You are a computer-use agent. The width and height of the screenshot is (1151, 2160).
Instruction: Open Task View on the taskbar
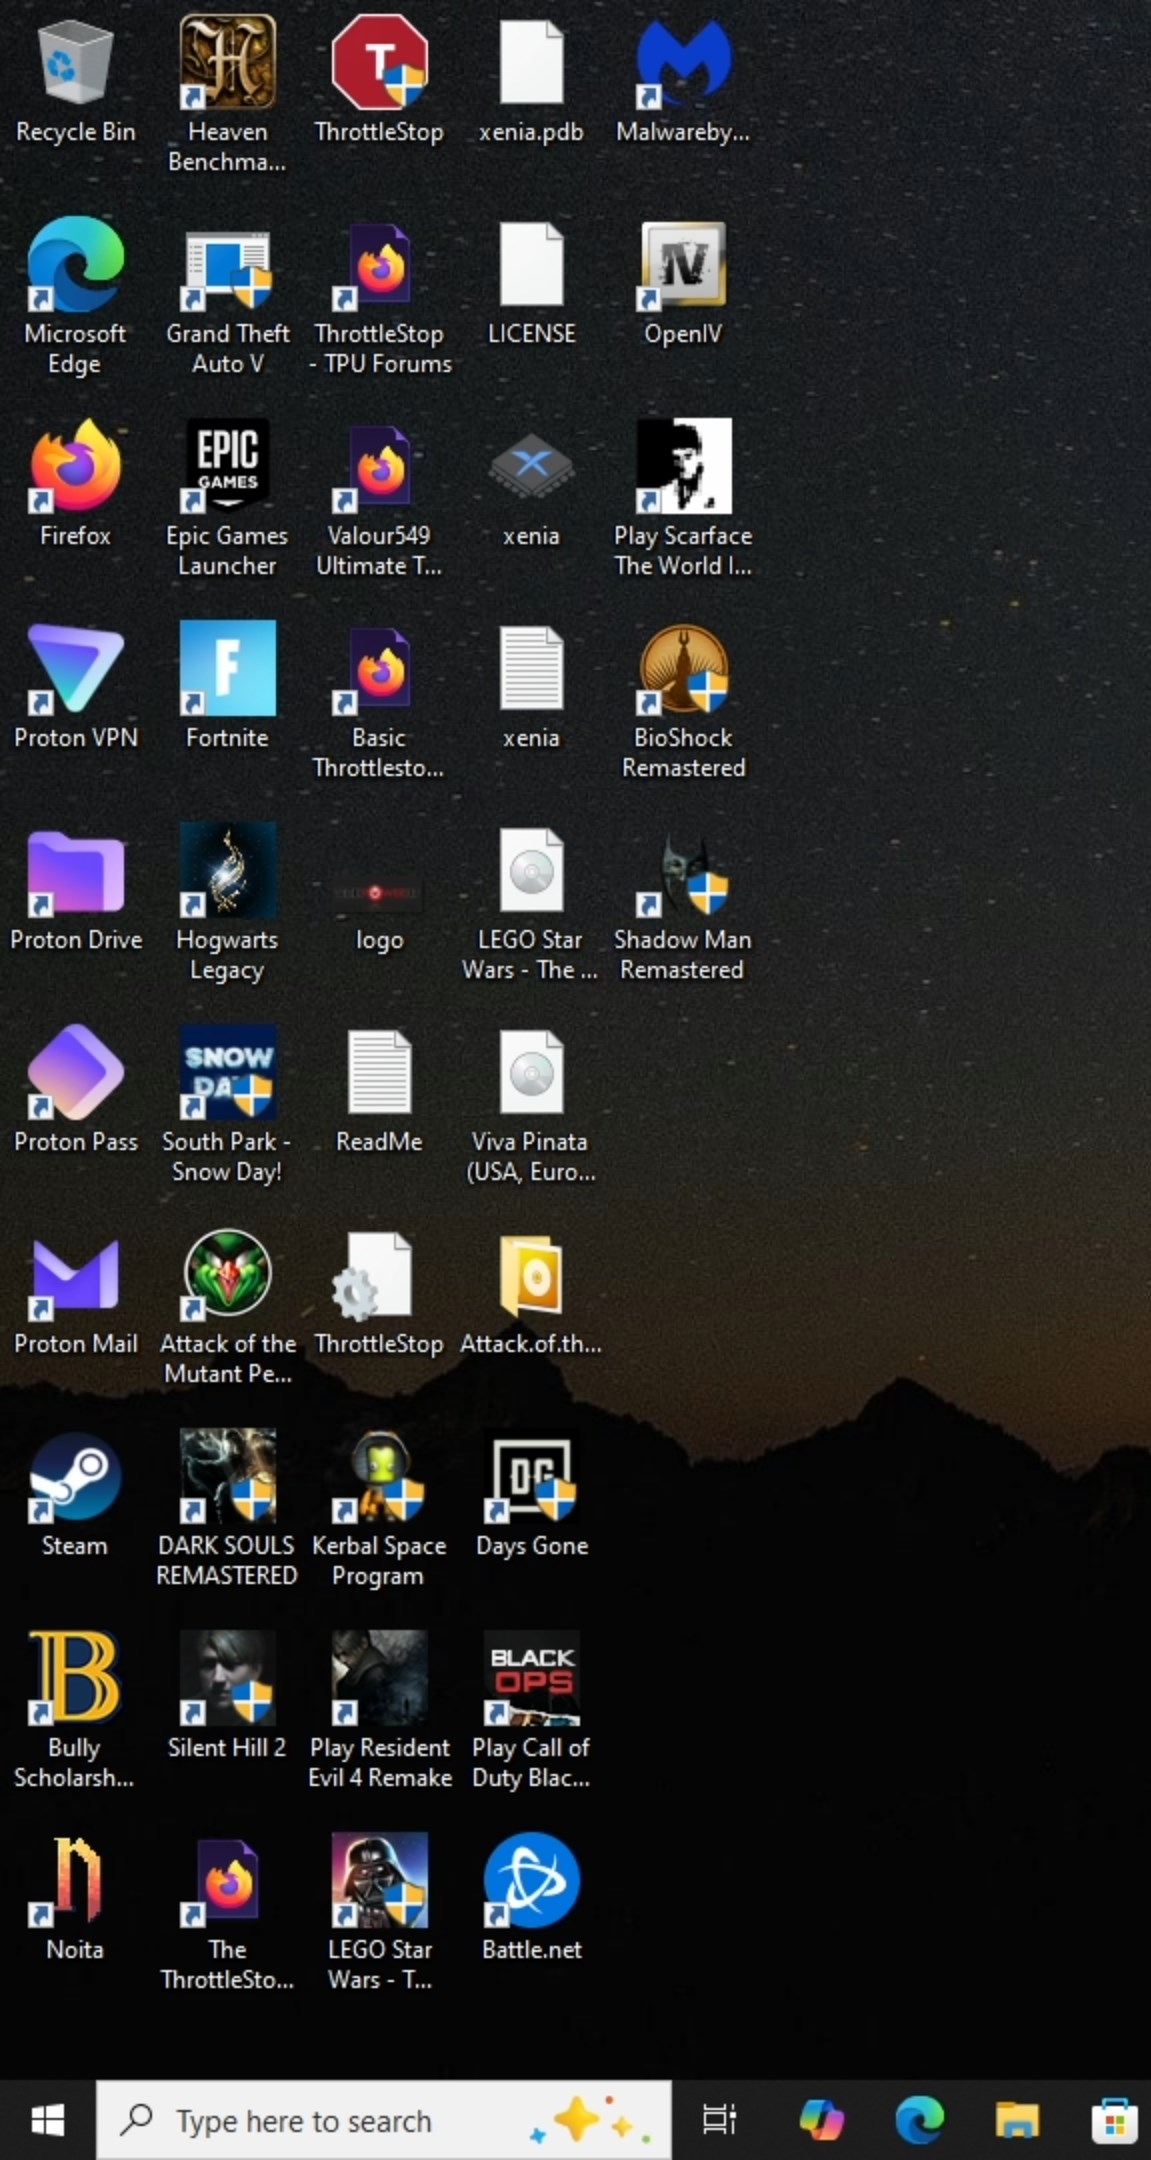click(x=719, y=2120)
